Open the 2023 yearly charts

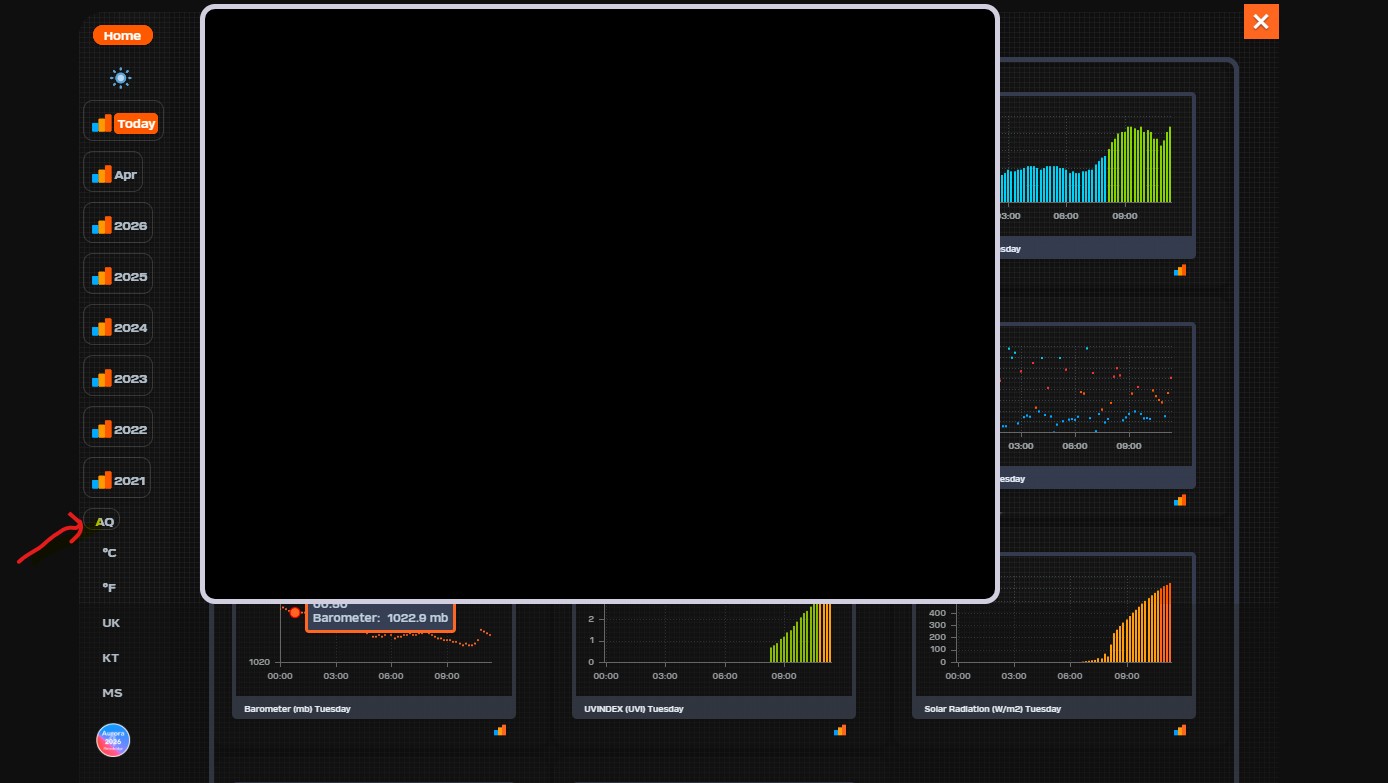pos(118,379)
